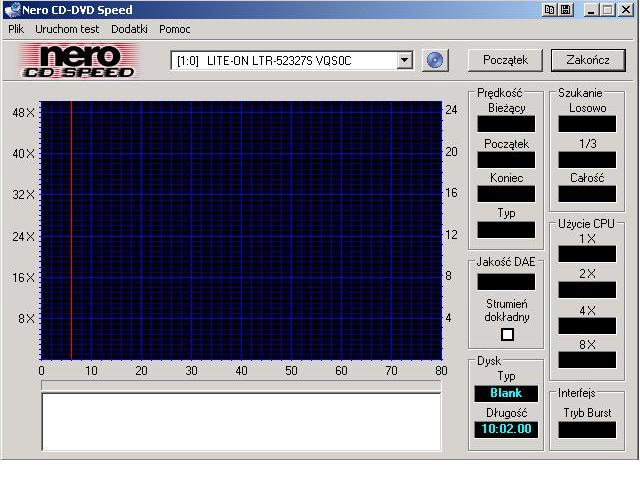640x480 pixels.
Task: Click the '10:02.00' disc length value
Action: point(506,429)
